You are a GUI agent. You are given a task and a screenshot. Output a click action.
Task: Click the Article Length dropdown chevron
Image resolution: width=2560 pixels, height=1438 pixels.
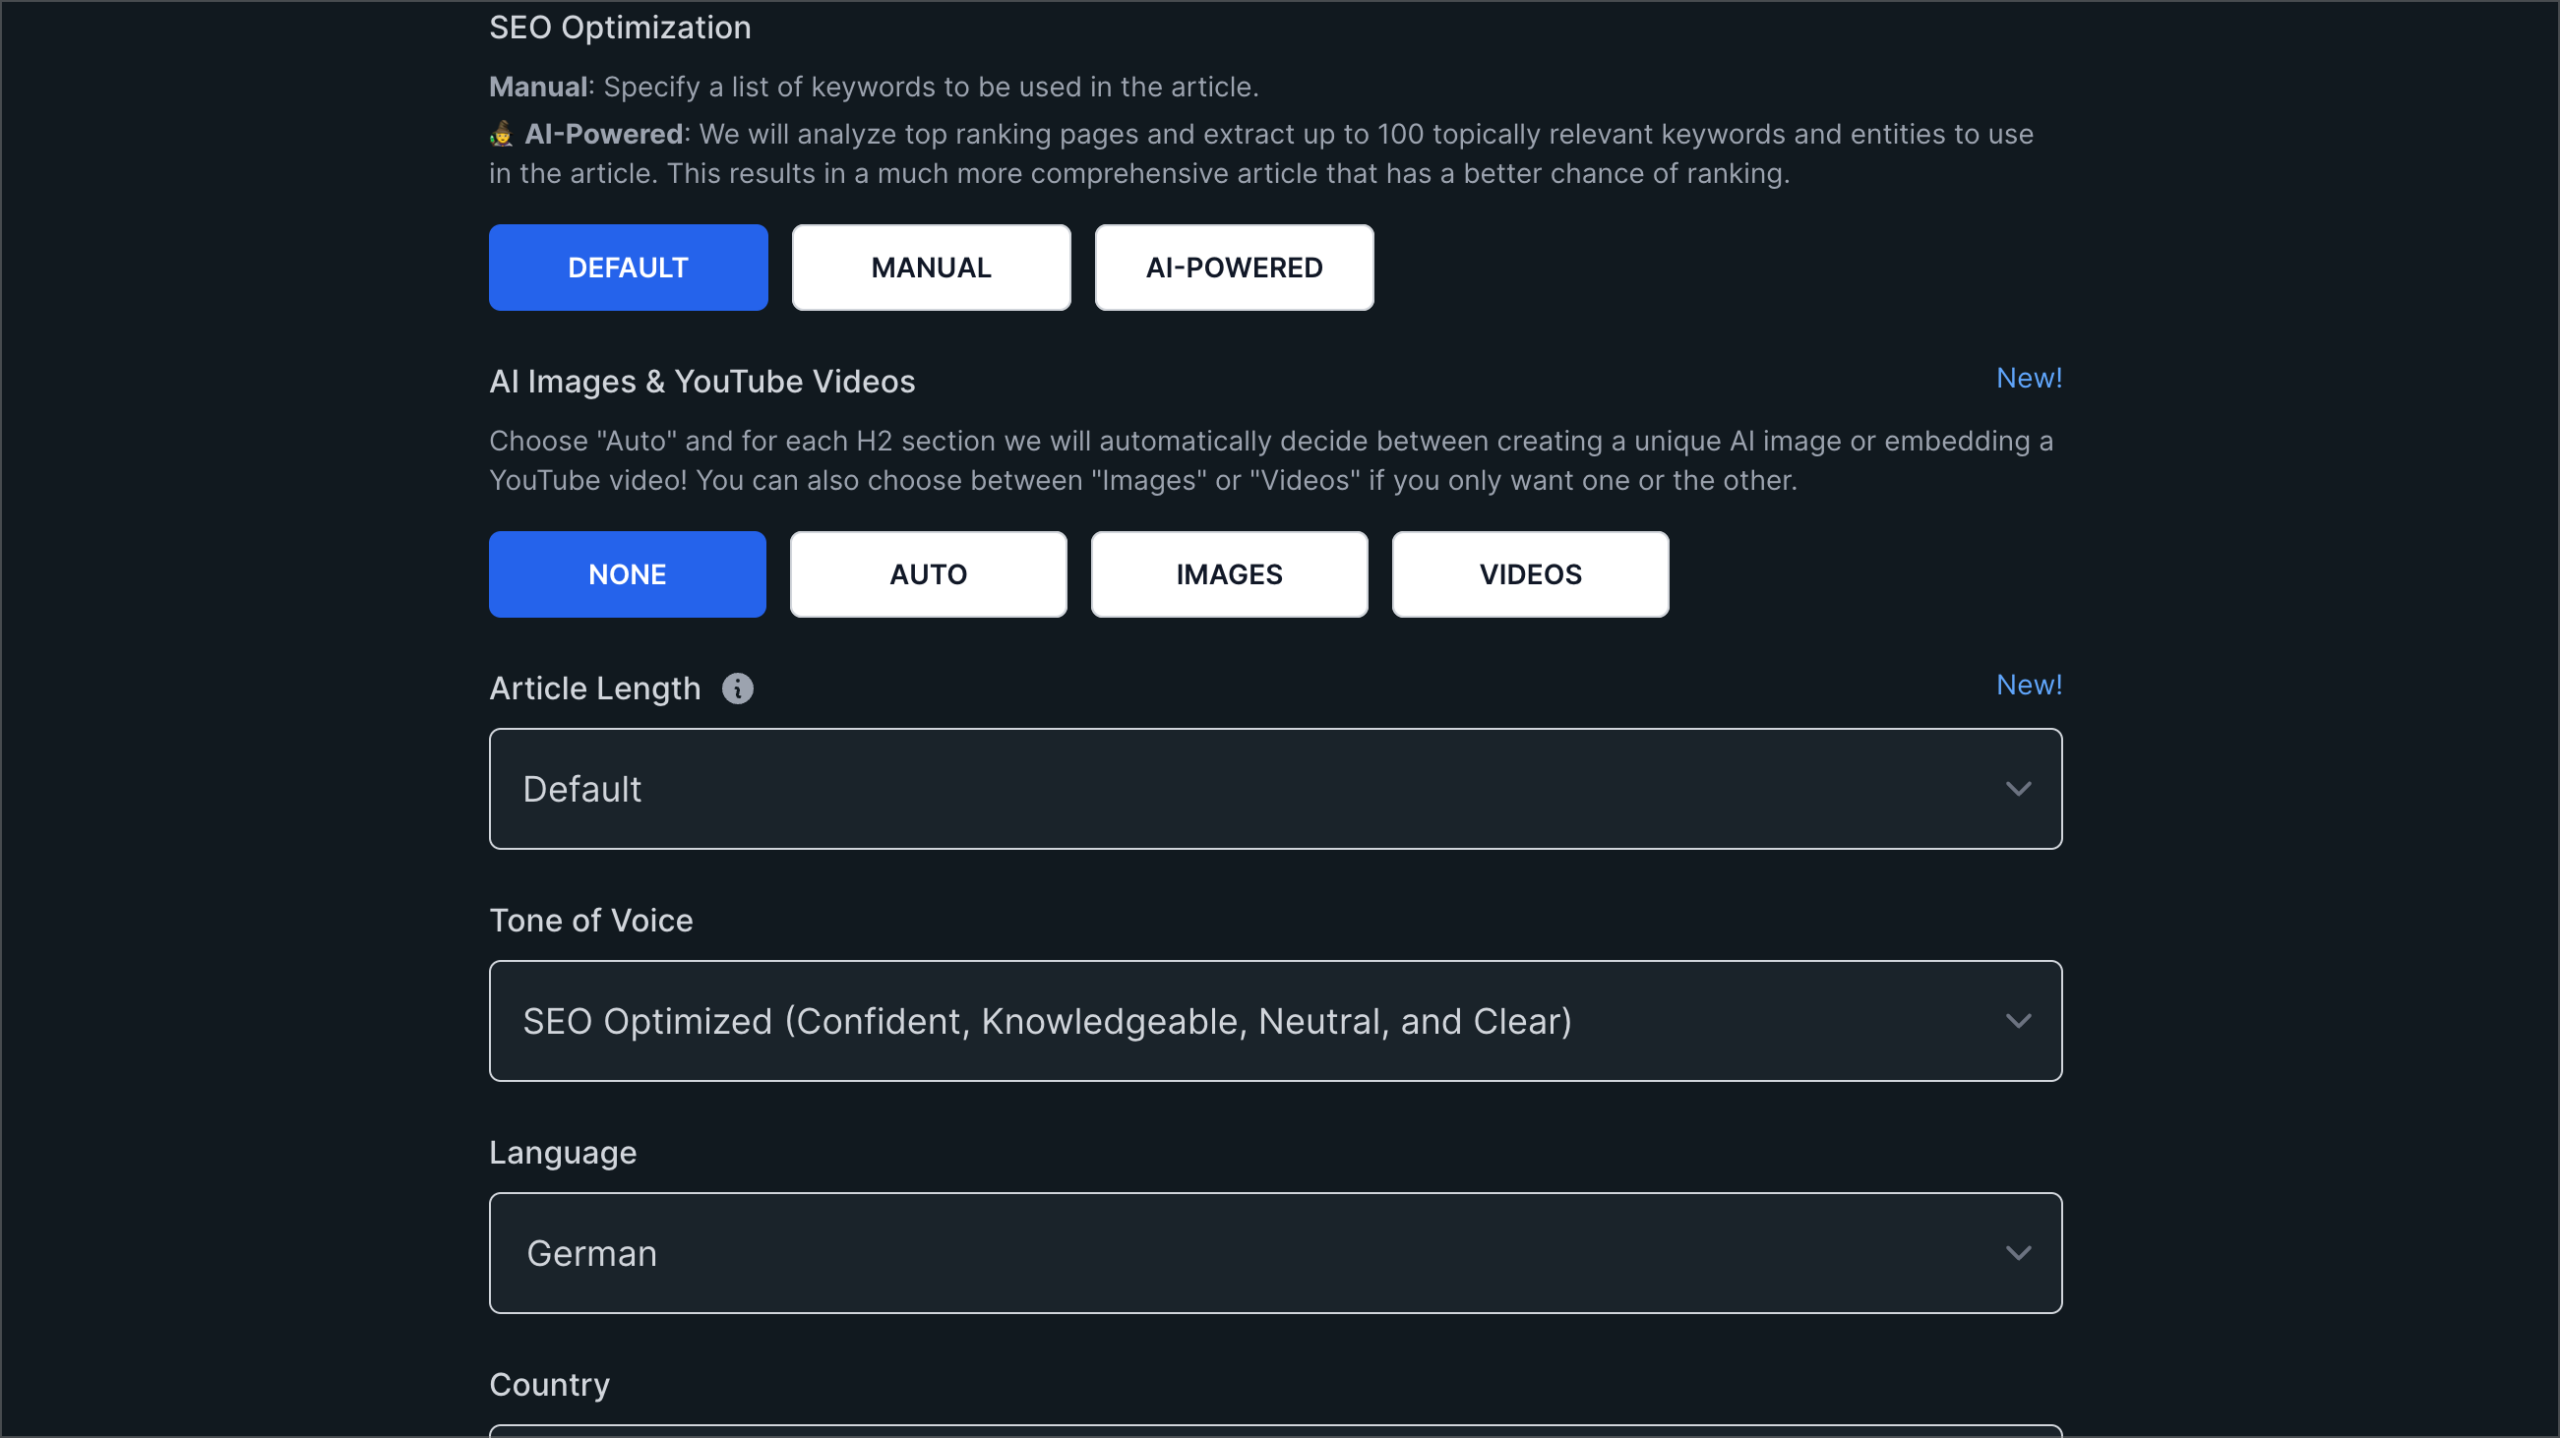point(2018,789)
